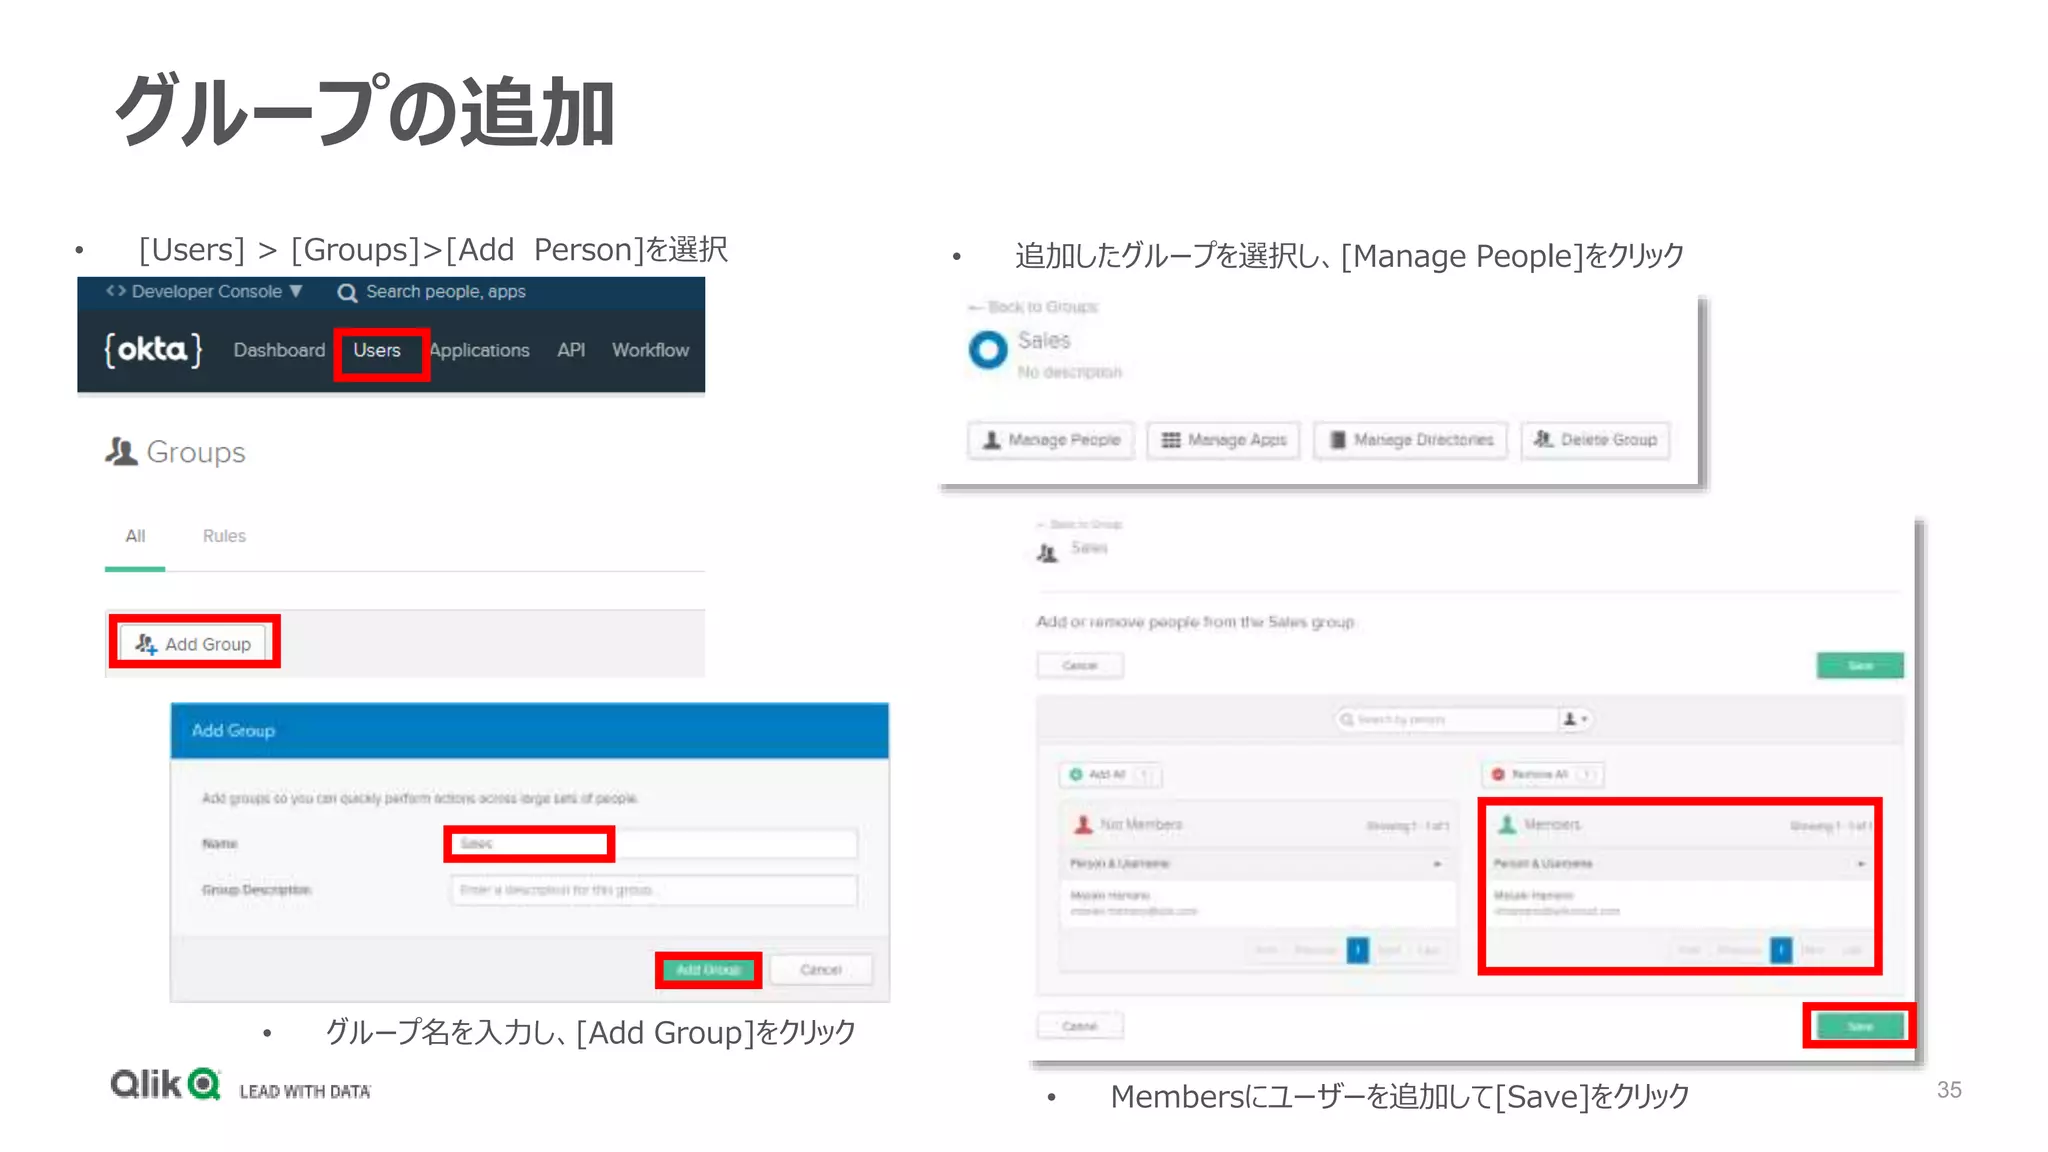Click the group Name input field

pos(653,844)
